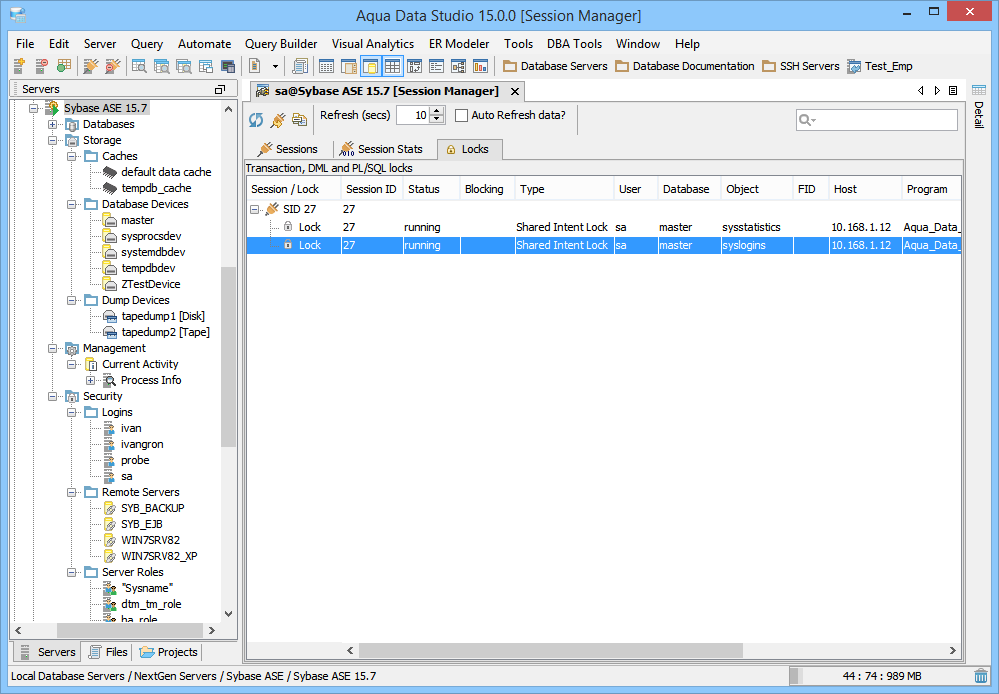Switch to the Projects tab at bottom
The height and width of the screenshot is (694, 999).
coord(168,652)
